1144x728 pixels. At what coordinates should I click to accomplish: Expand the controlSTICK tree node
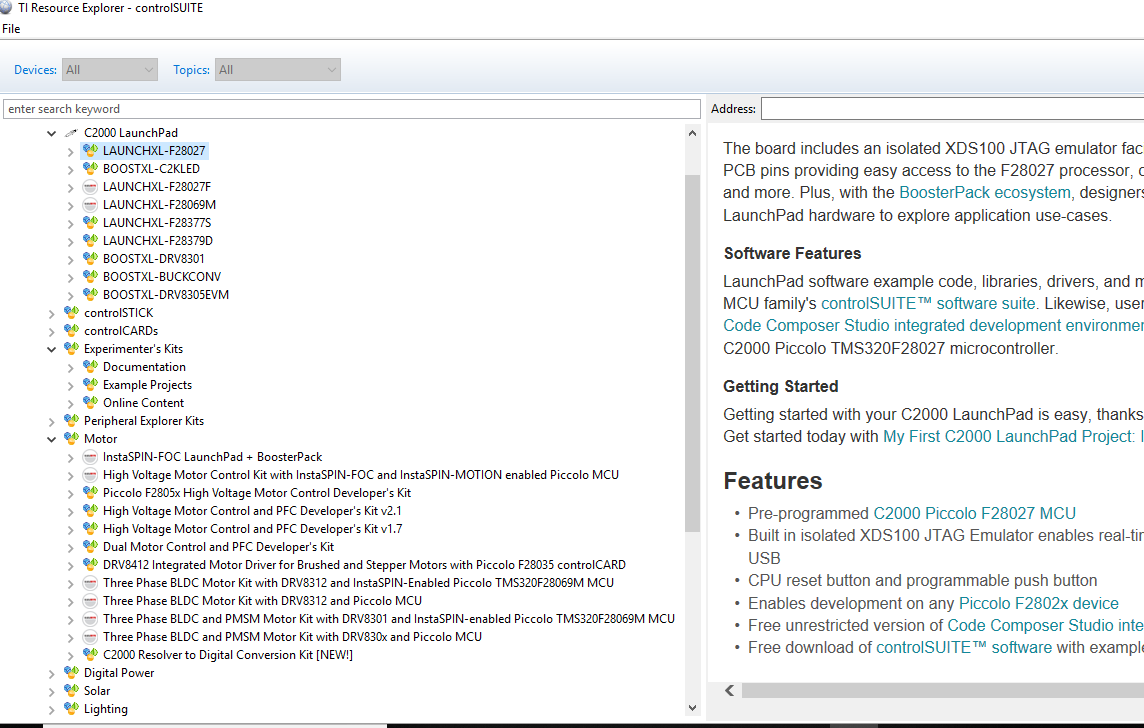click(x=51, y=314)
